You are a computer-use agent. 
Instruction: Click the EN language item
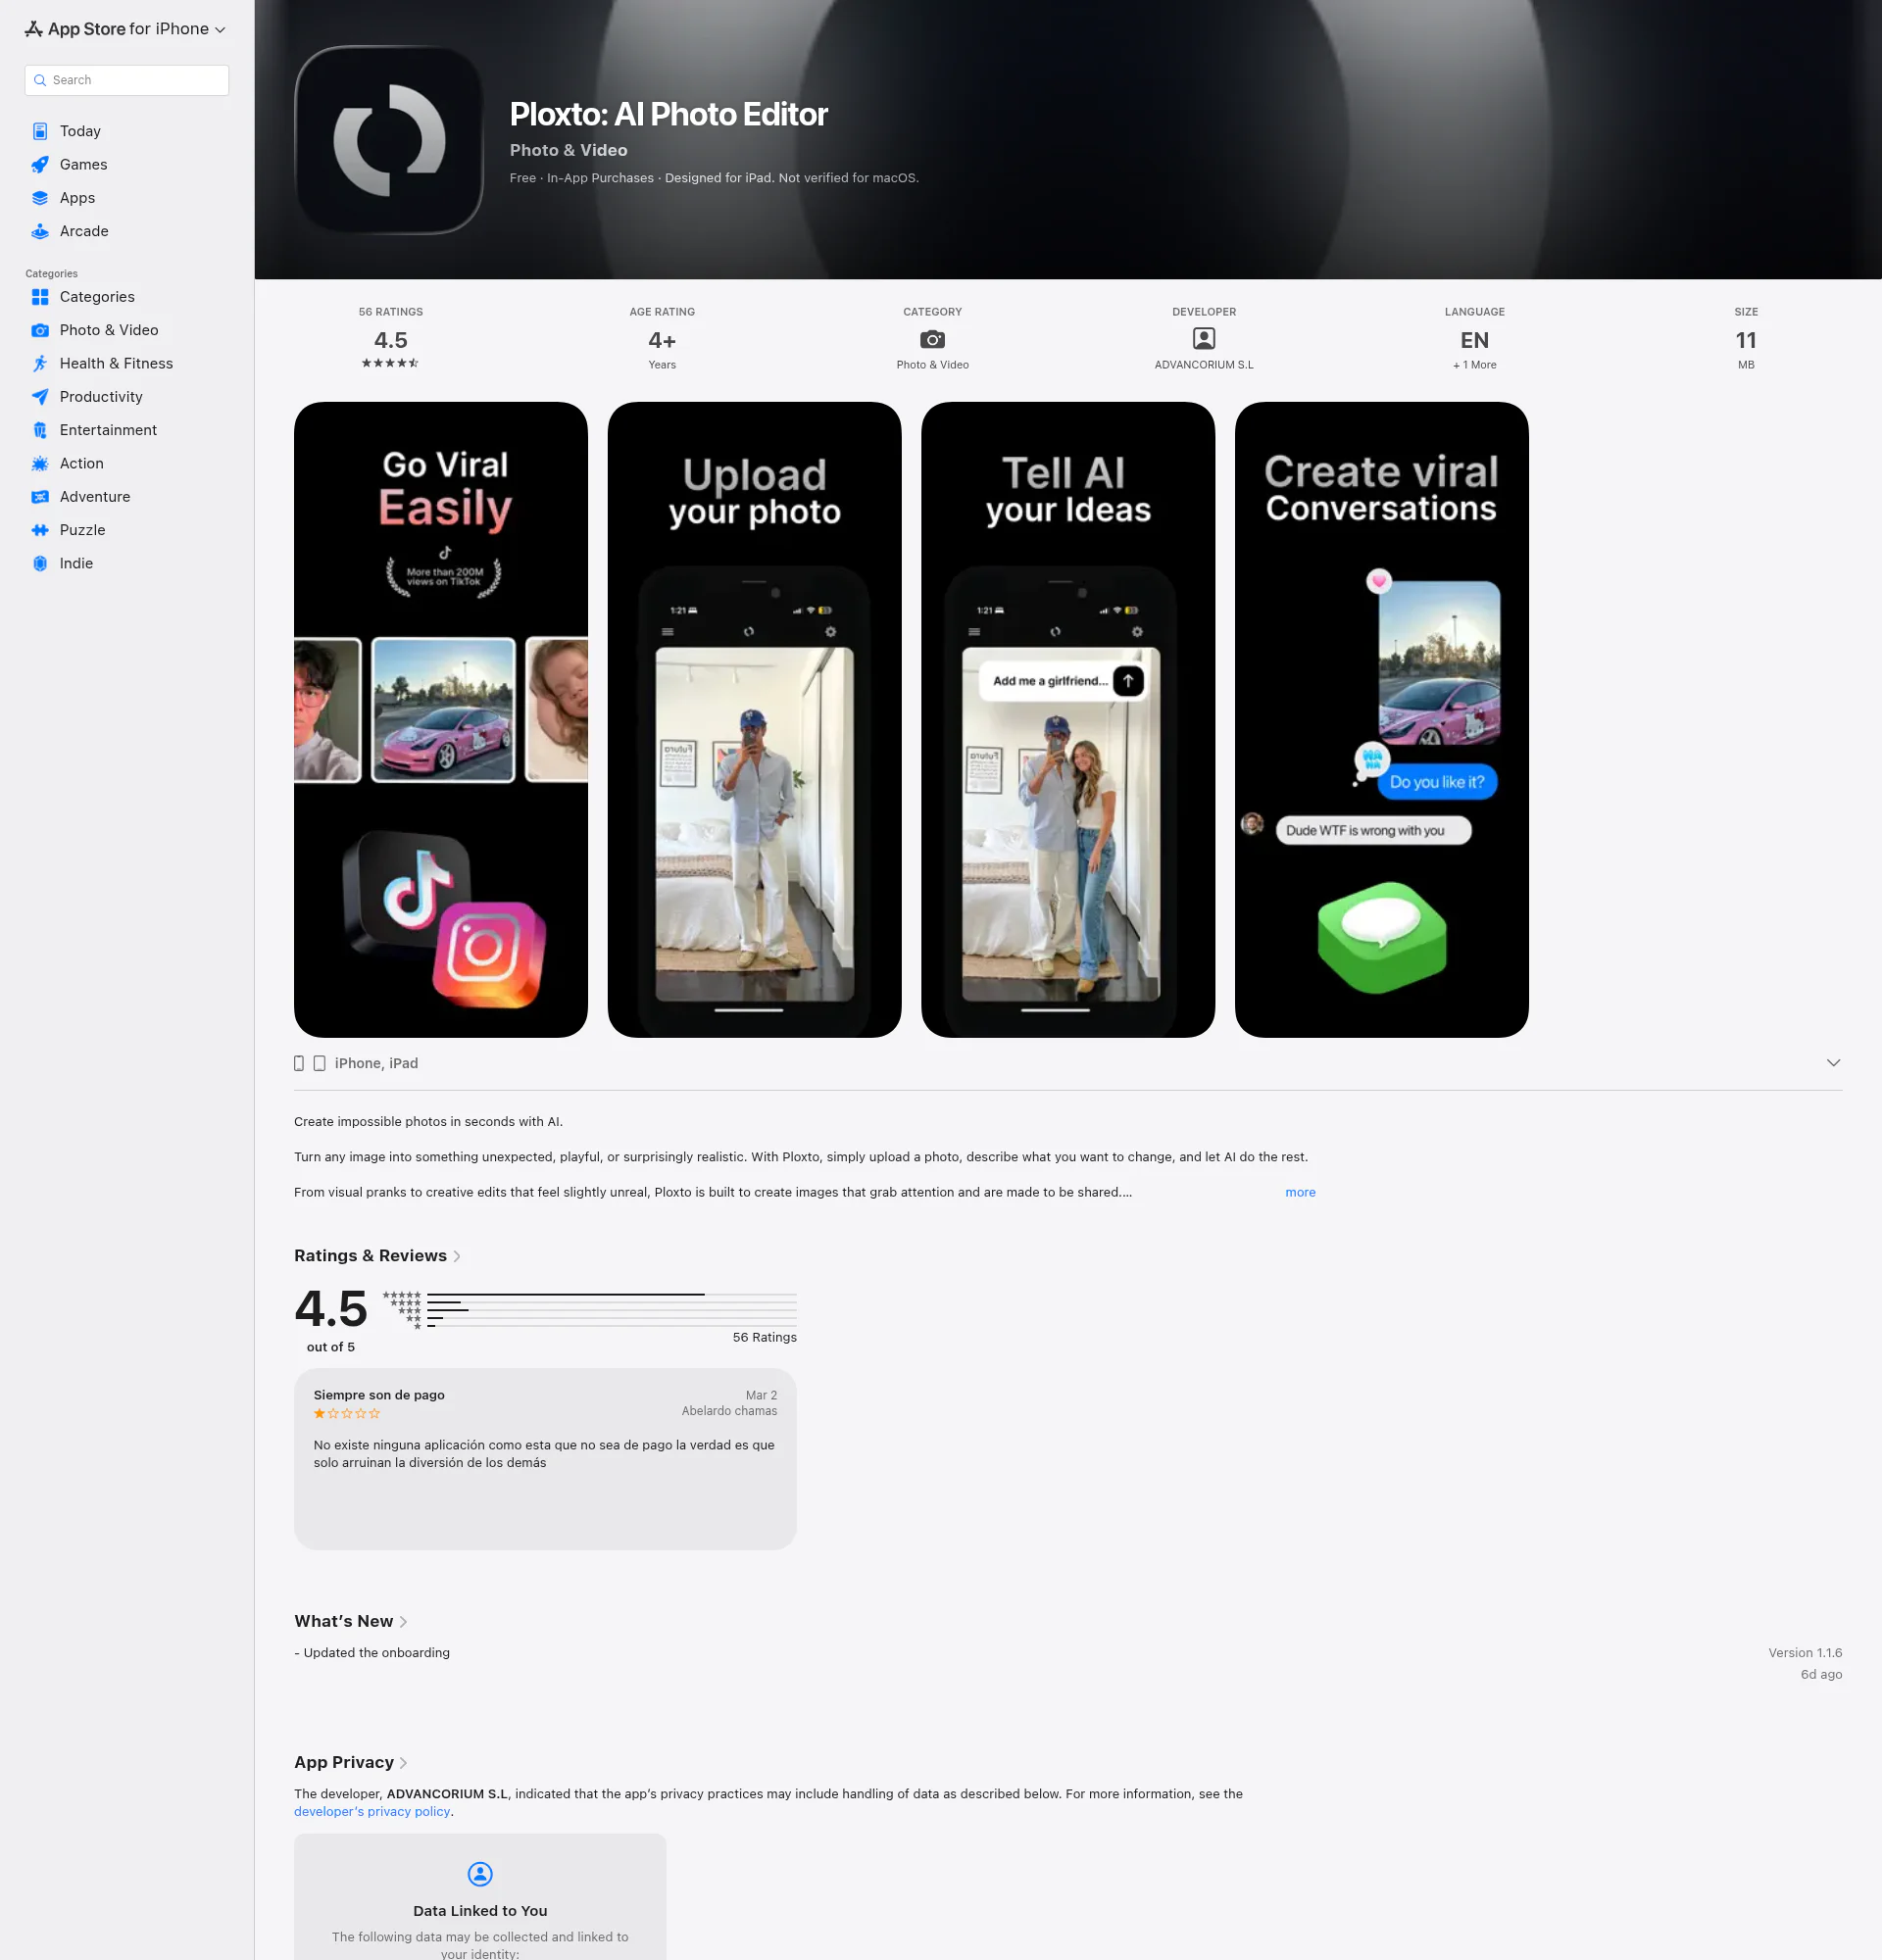1474,339
